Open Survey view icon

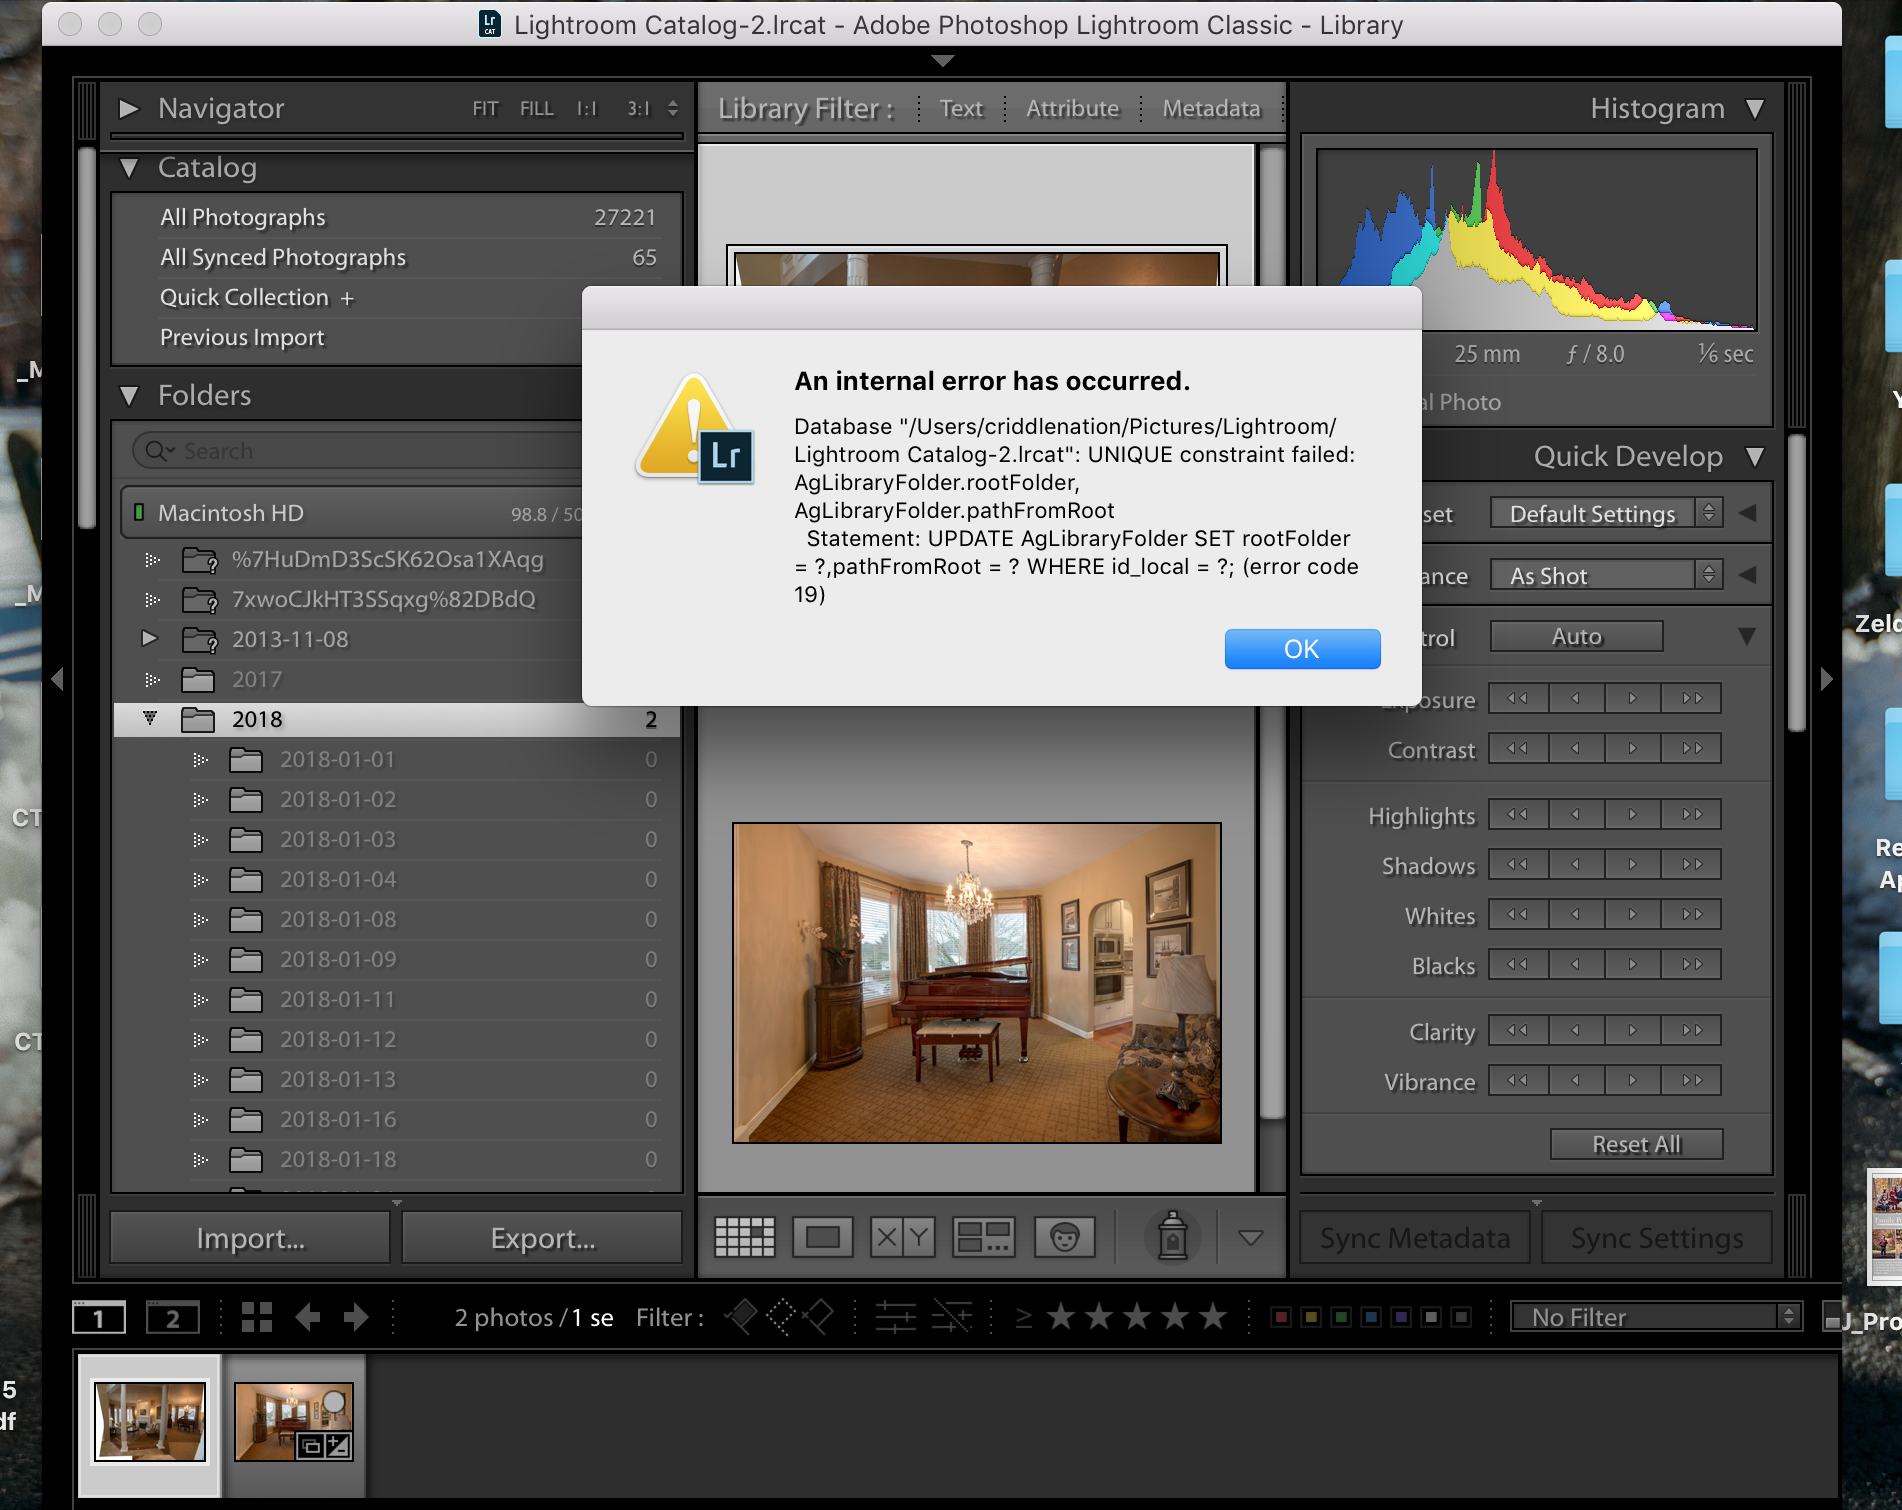(x=983, y=1238)
